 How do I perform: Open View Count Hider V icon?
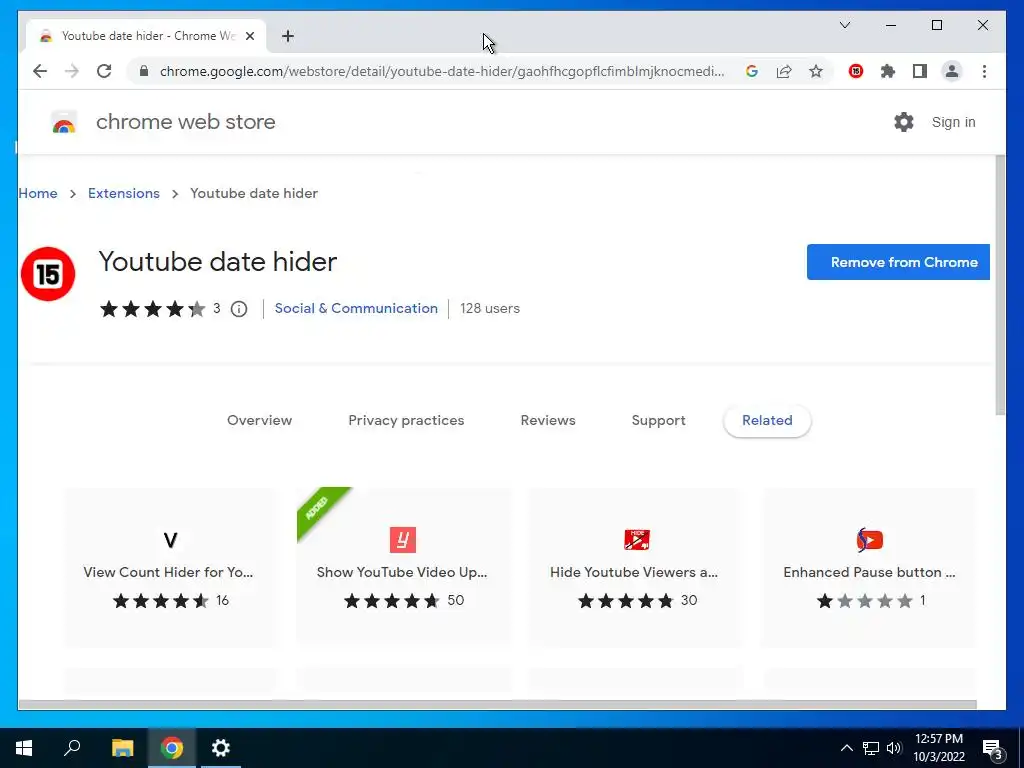point(170,540)
